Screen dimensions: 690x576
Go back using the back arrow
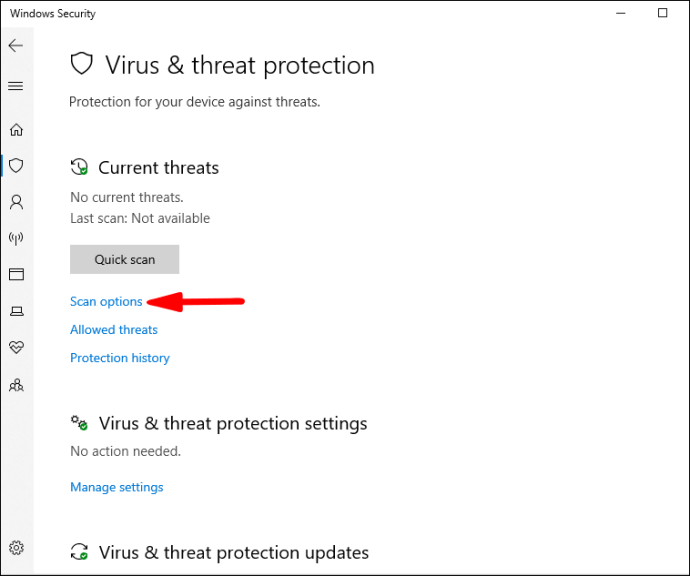pyautogui.click(x=16, y=45)
